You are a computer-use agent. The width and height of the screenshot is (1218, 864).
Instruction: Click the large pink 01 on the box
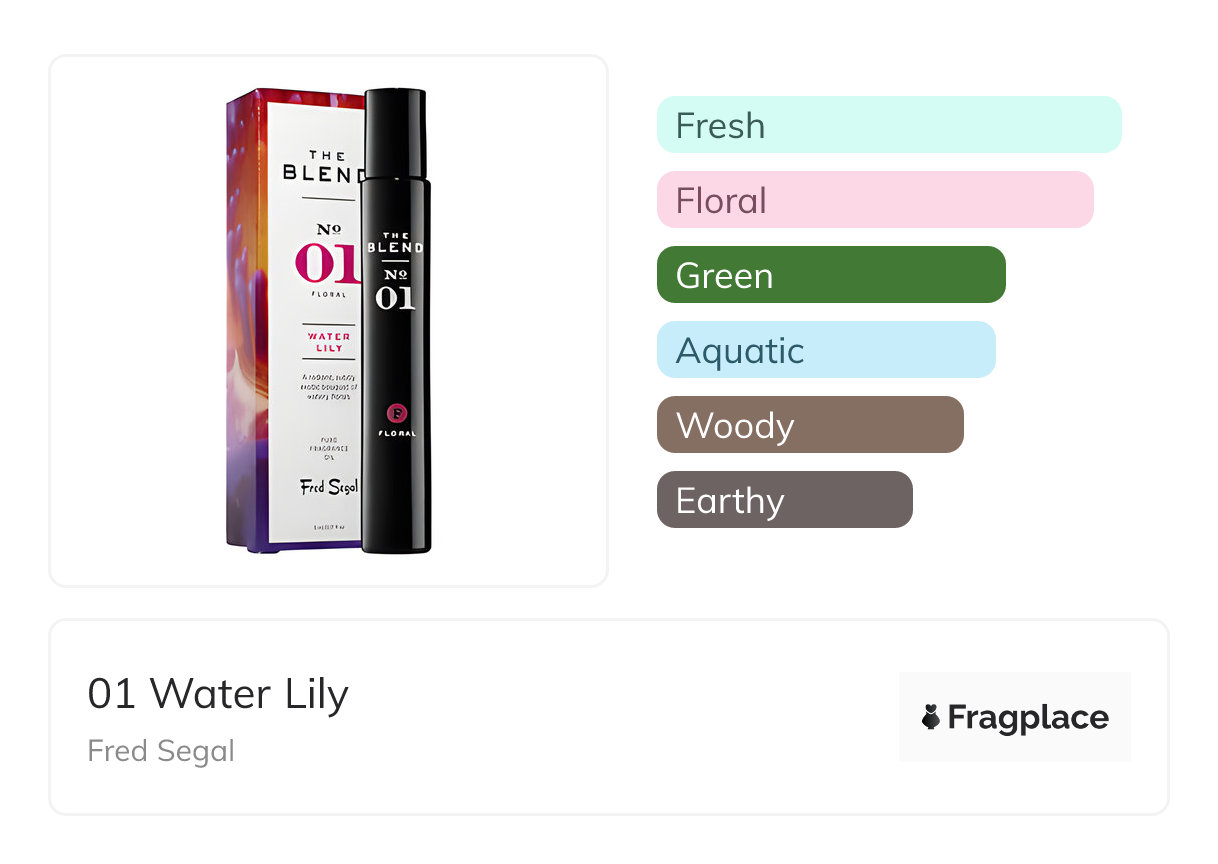[x=328, y=263]
